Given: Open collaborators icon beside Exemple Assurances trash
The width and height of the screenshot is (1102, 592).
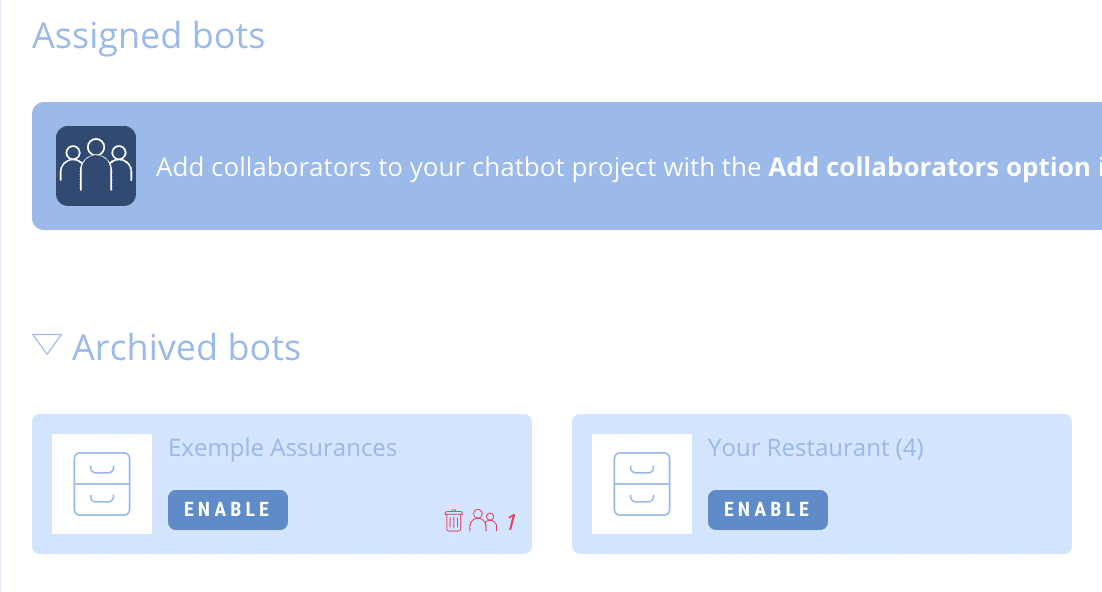Looking at the screenshot, I should pos(485,519).
